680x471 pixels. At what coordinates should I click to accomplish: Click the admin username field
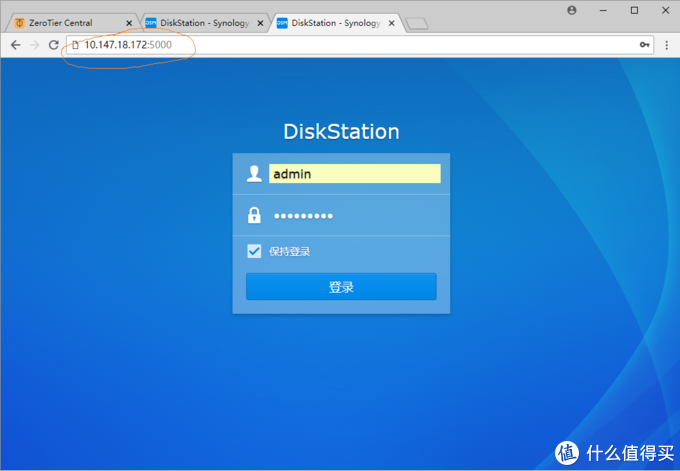point(354,174)
